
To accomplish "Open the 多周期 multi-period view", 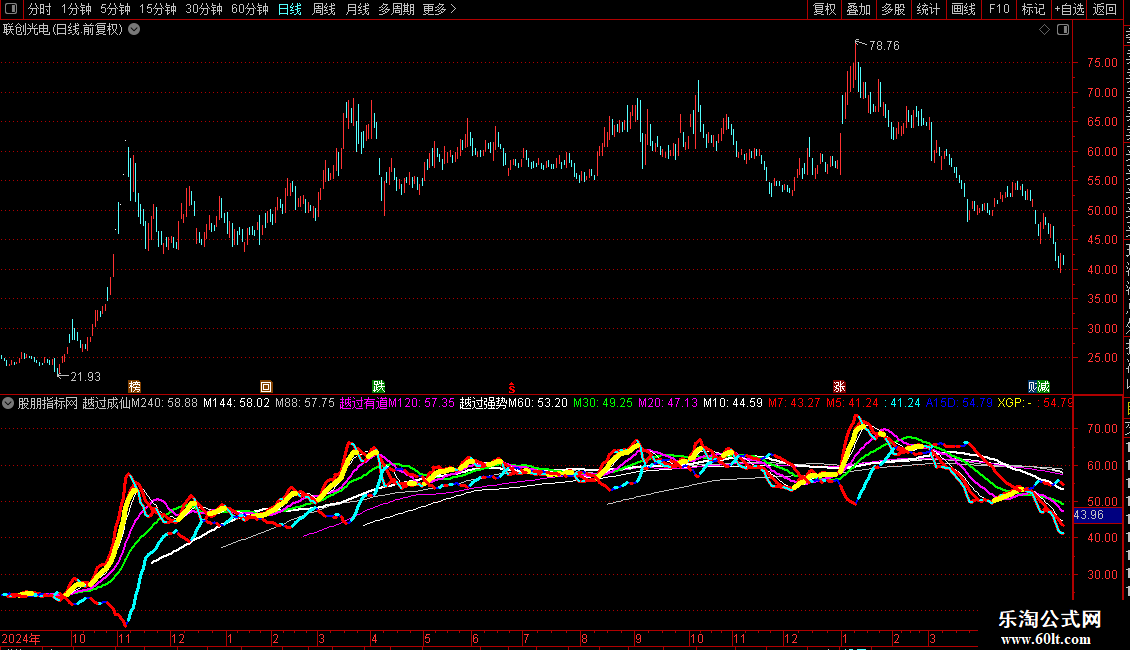I will click(396, 9).
